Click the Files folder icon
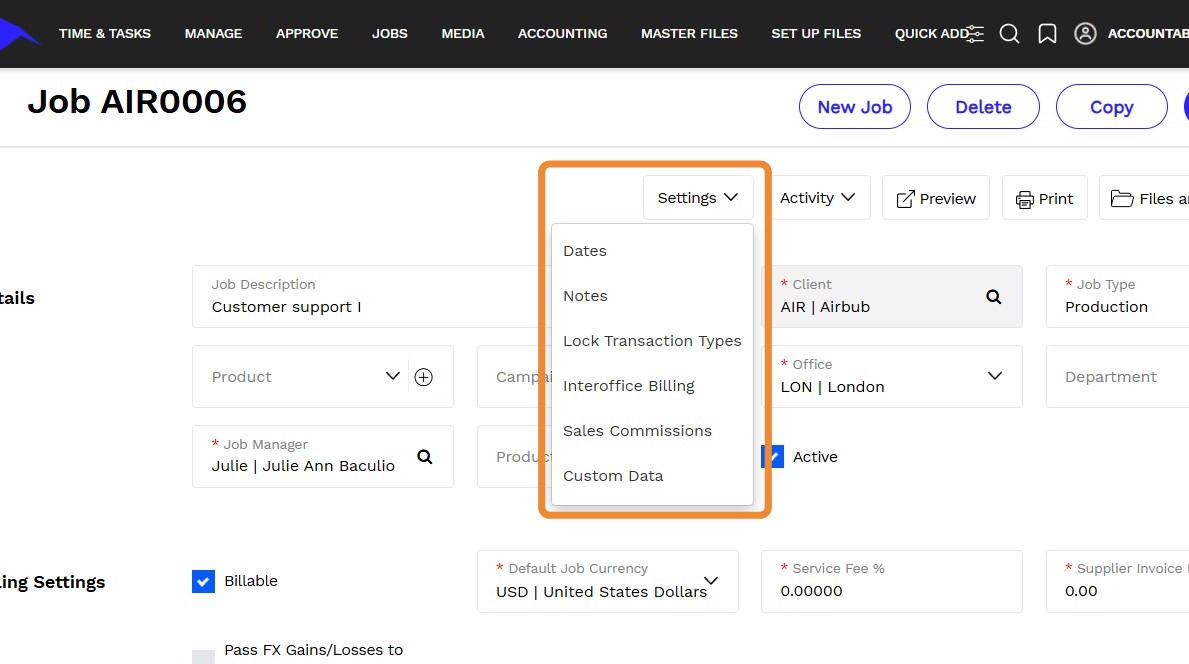 click(x=1122, y=199)
